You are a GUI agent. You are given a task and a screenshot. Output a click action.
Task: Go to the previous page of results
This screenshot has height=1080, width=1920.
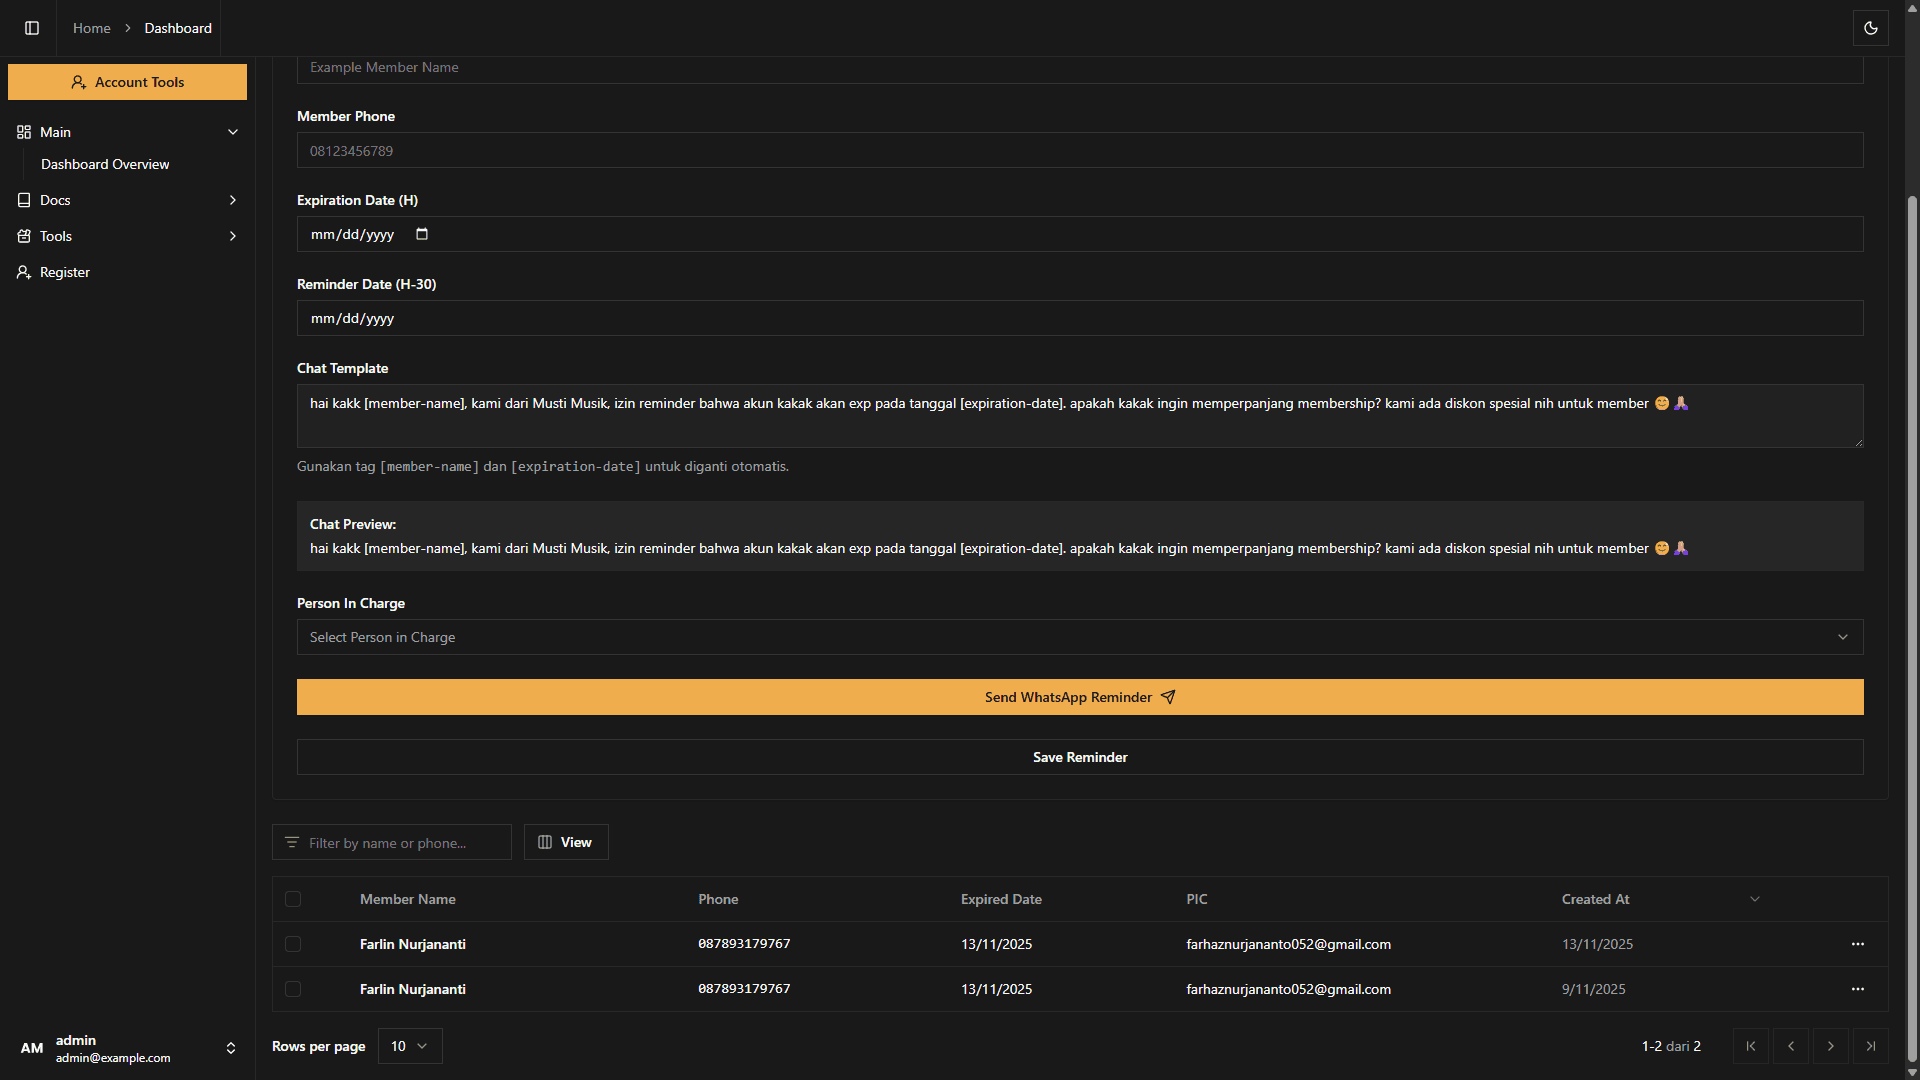[x=1791, y=1046]
